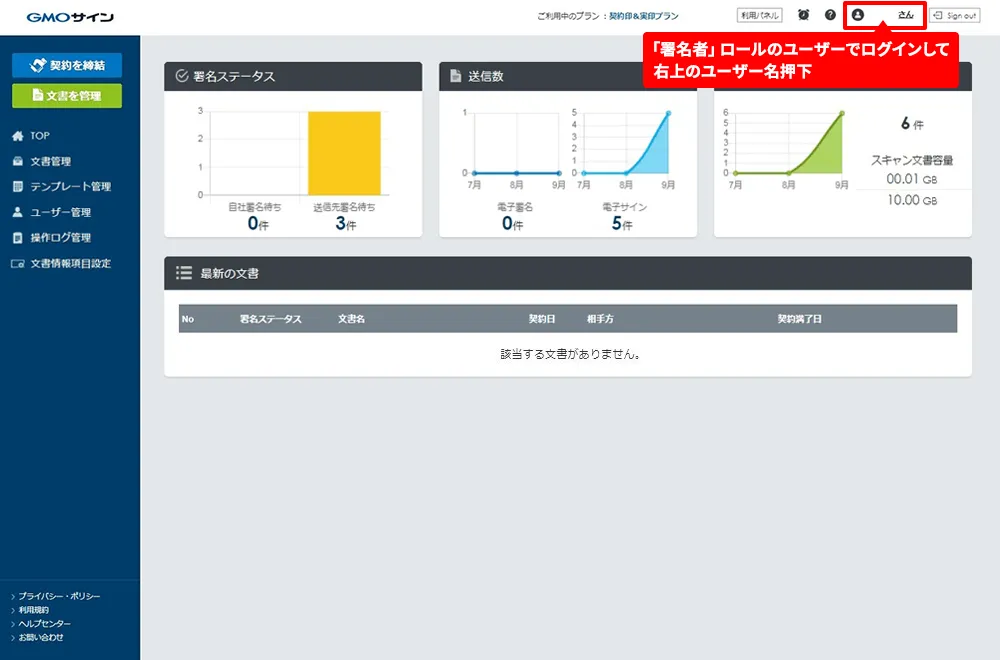This screenshot has width=1000, height=660.
Task: Open the プライバシー・ポリシー link
Action: 59,596
